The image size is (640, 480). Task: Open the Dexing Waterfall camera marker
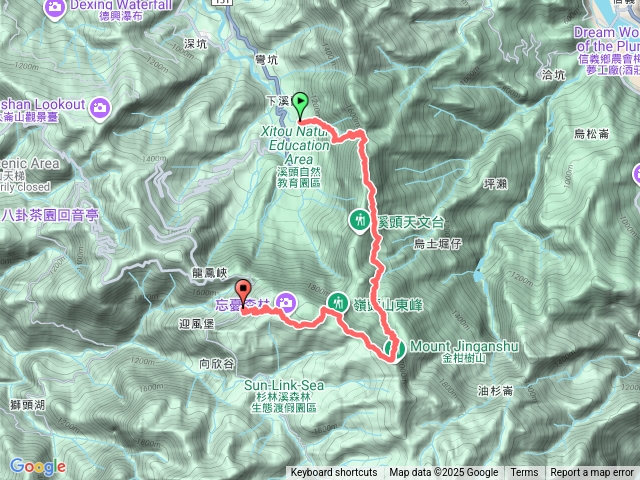[x=55, y=8]
